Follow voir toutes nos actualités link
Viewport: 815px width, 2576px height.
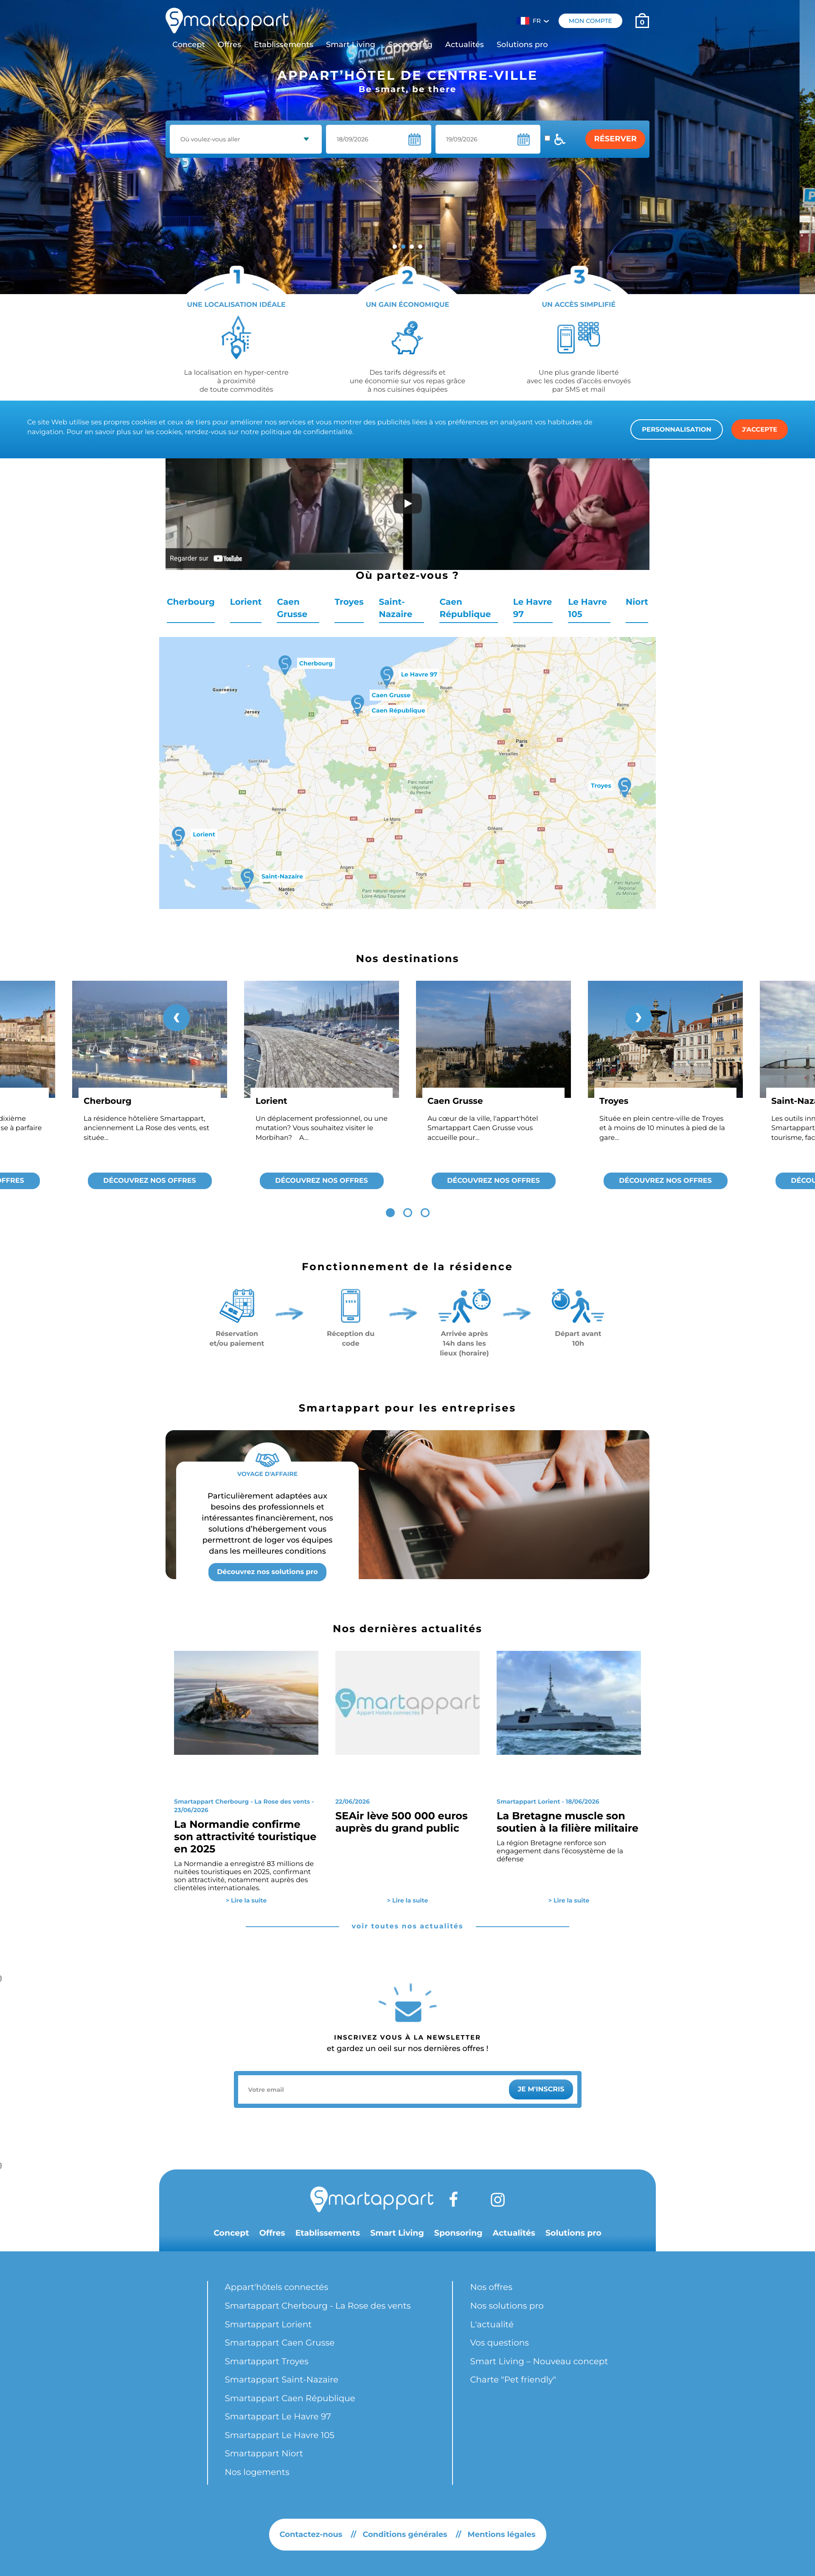(407, 1926)
